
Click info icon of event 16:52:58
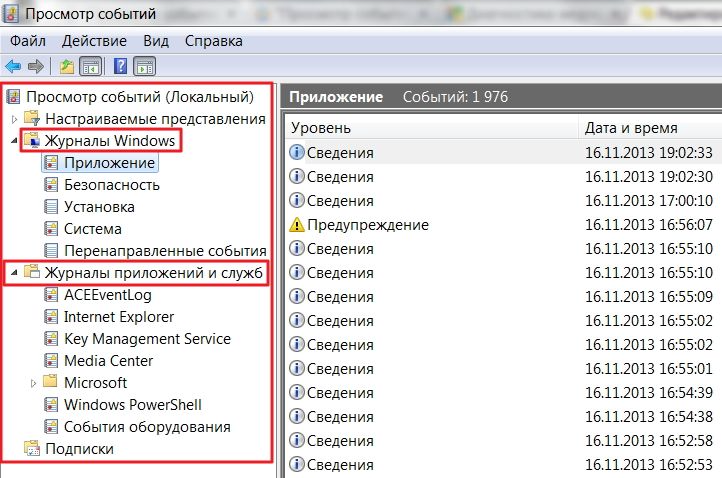click(x=297, y=441)
